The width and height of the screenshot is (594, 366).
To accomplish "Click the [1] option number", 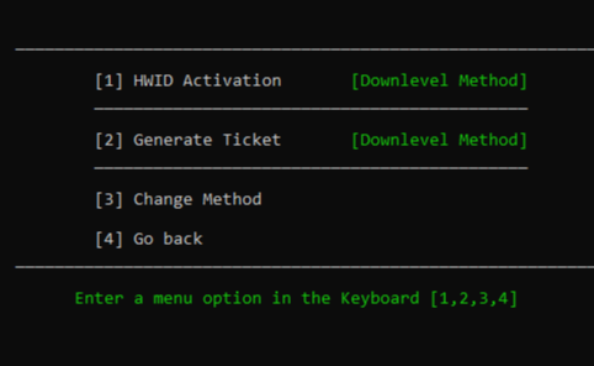I will click(x=109, y=81).
